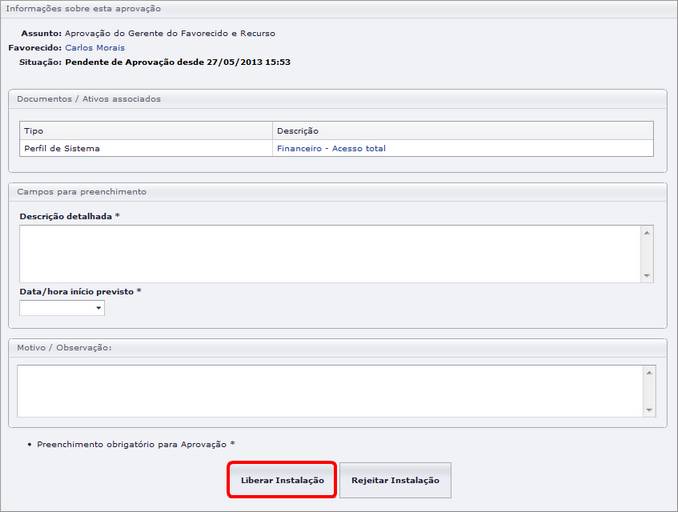
Task: Open the Carlos Morais favorecido link
Action: click(95, 47)
